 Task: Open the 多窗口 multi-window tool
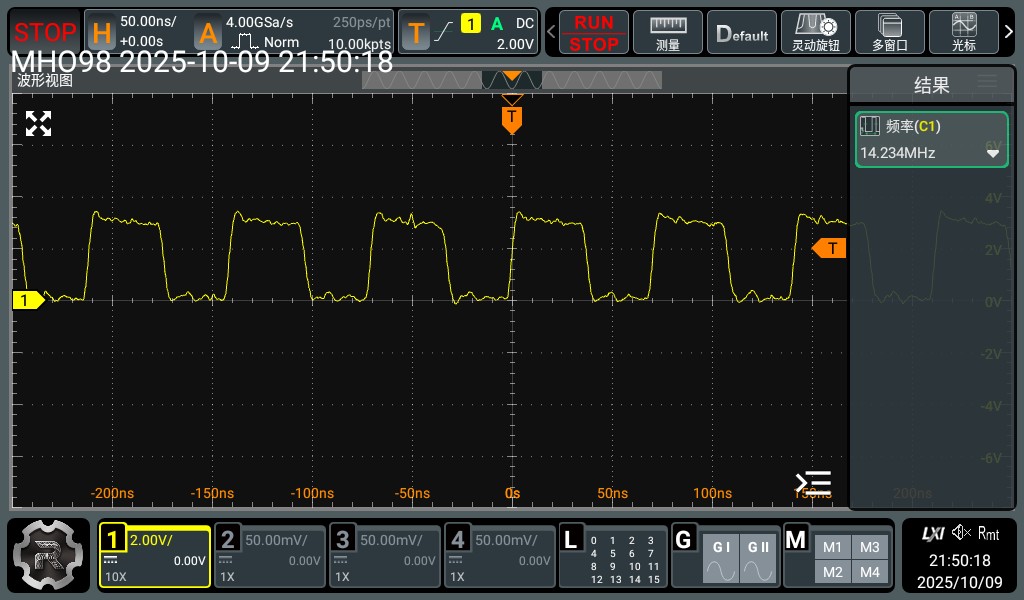click(x=889, y=32)
